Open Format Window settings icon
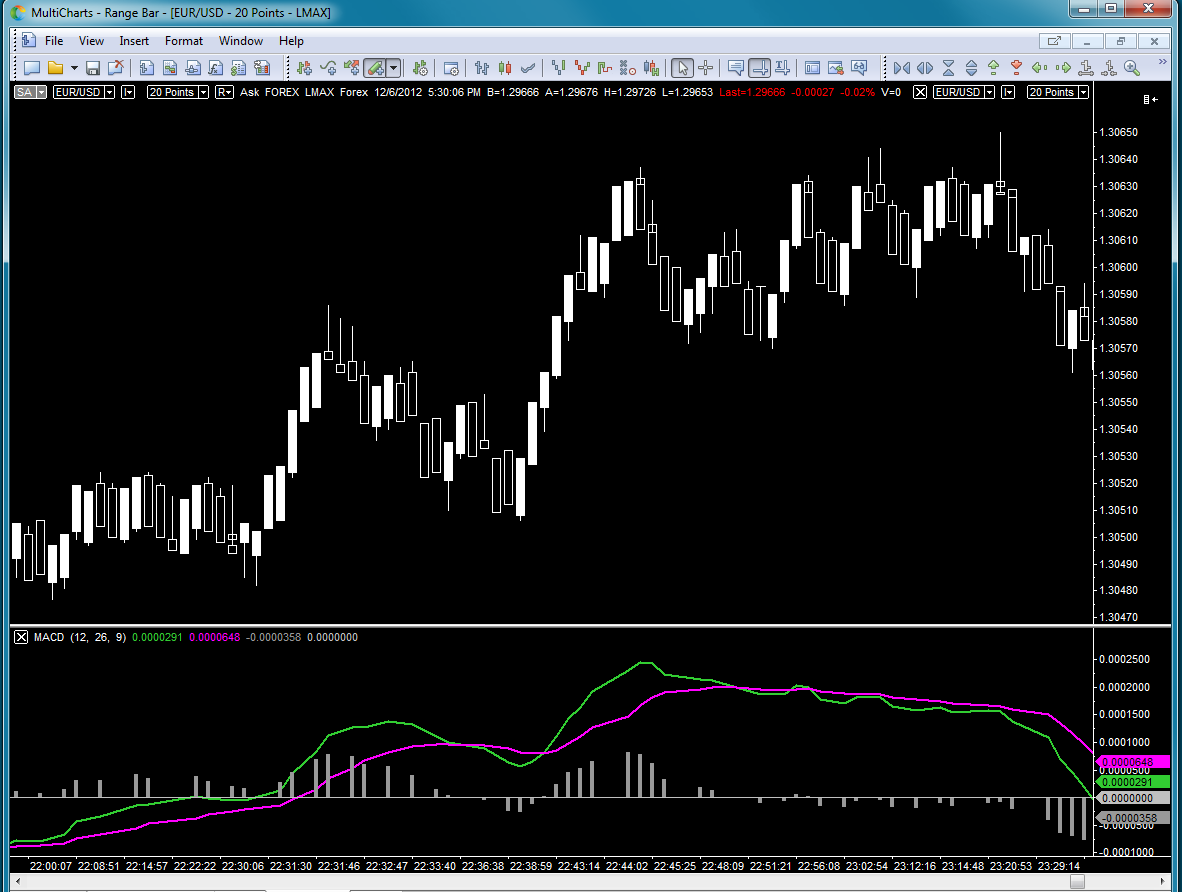 451,69
